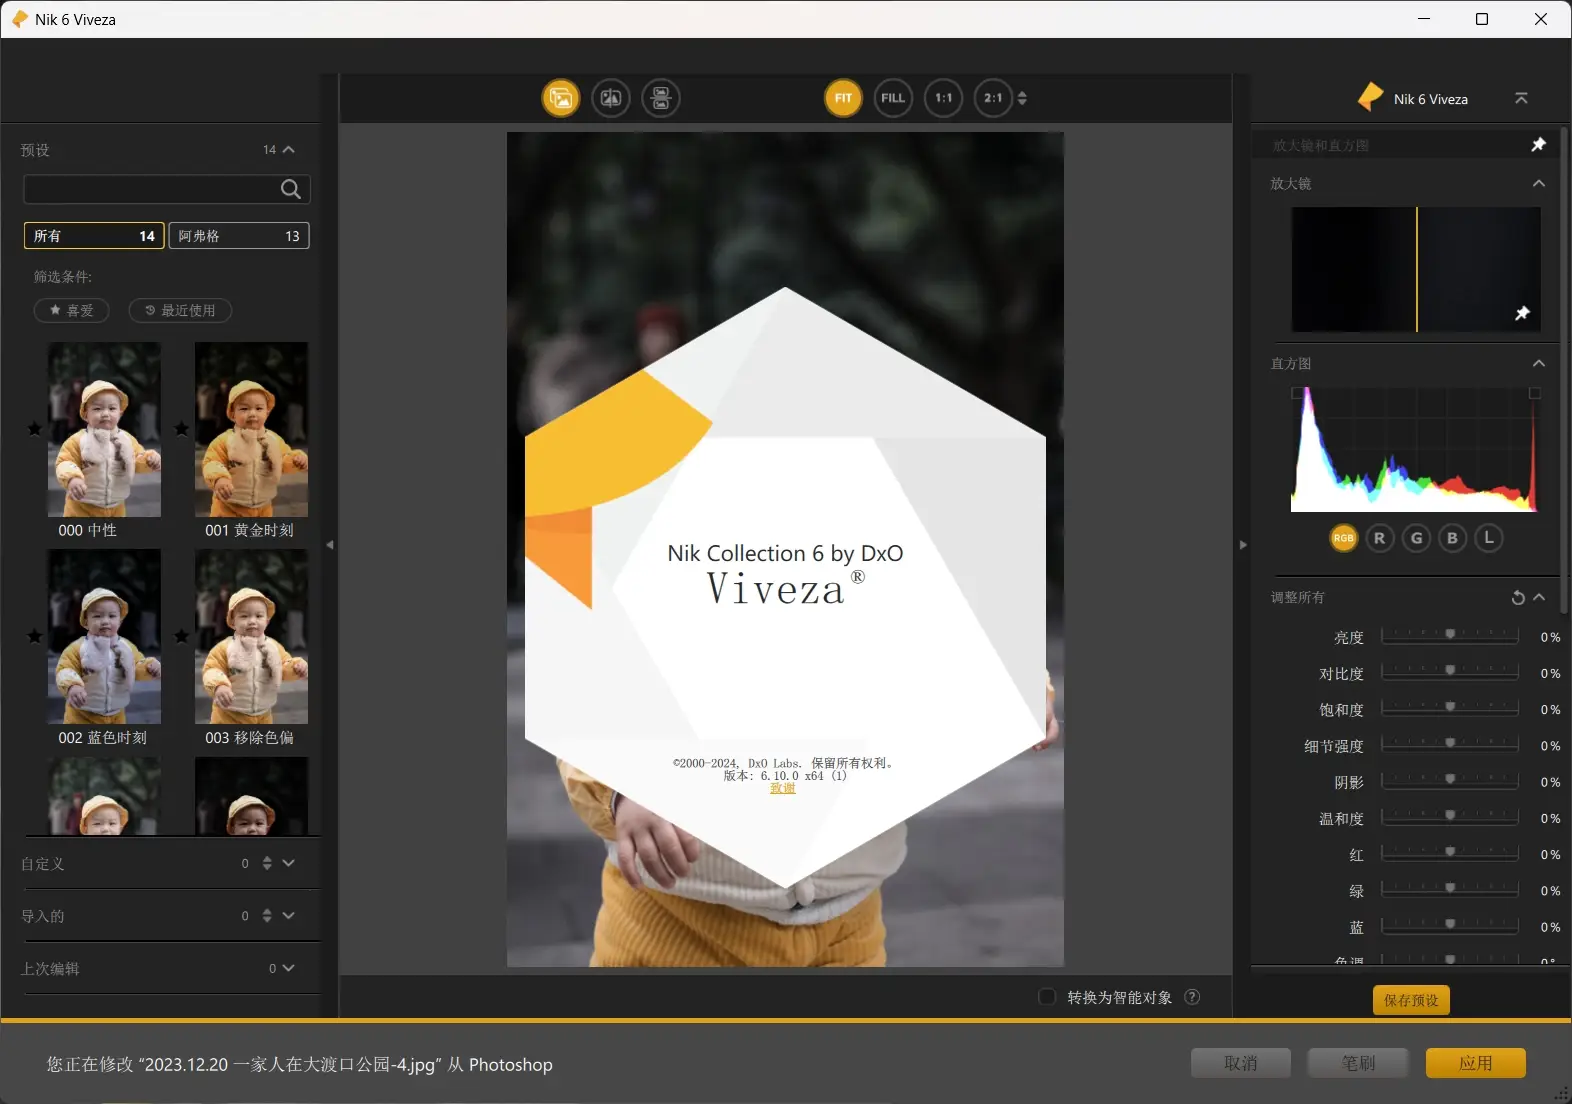The height and width of the screenshot is (1104, 1572).
Task: Open the 致谢 credits link
Action: pyautogui.click(x=783, y=788)
